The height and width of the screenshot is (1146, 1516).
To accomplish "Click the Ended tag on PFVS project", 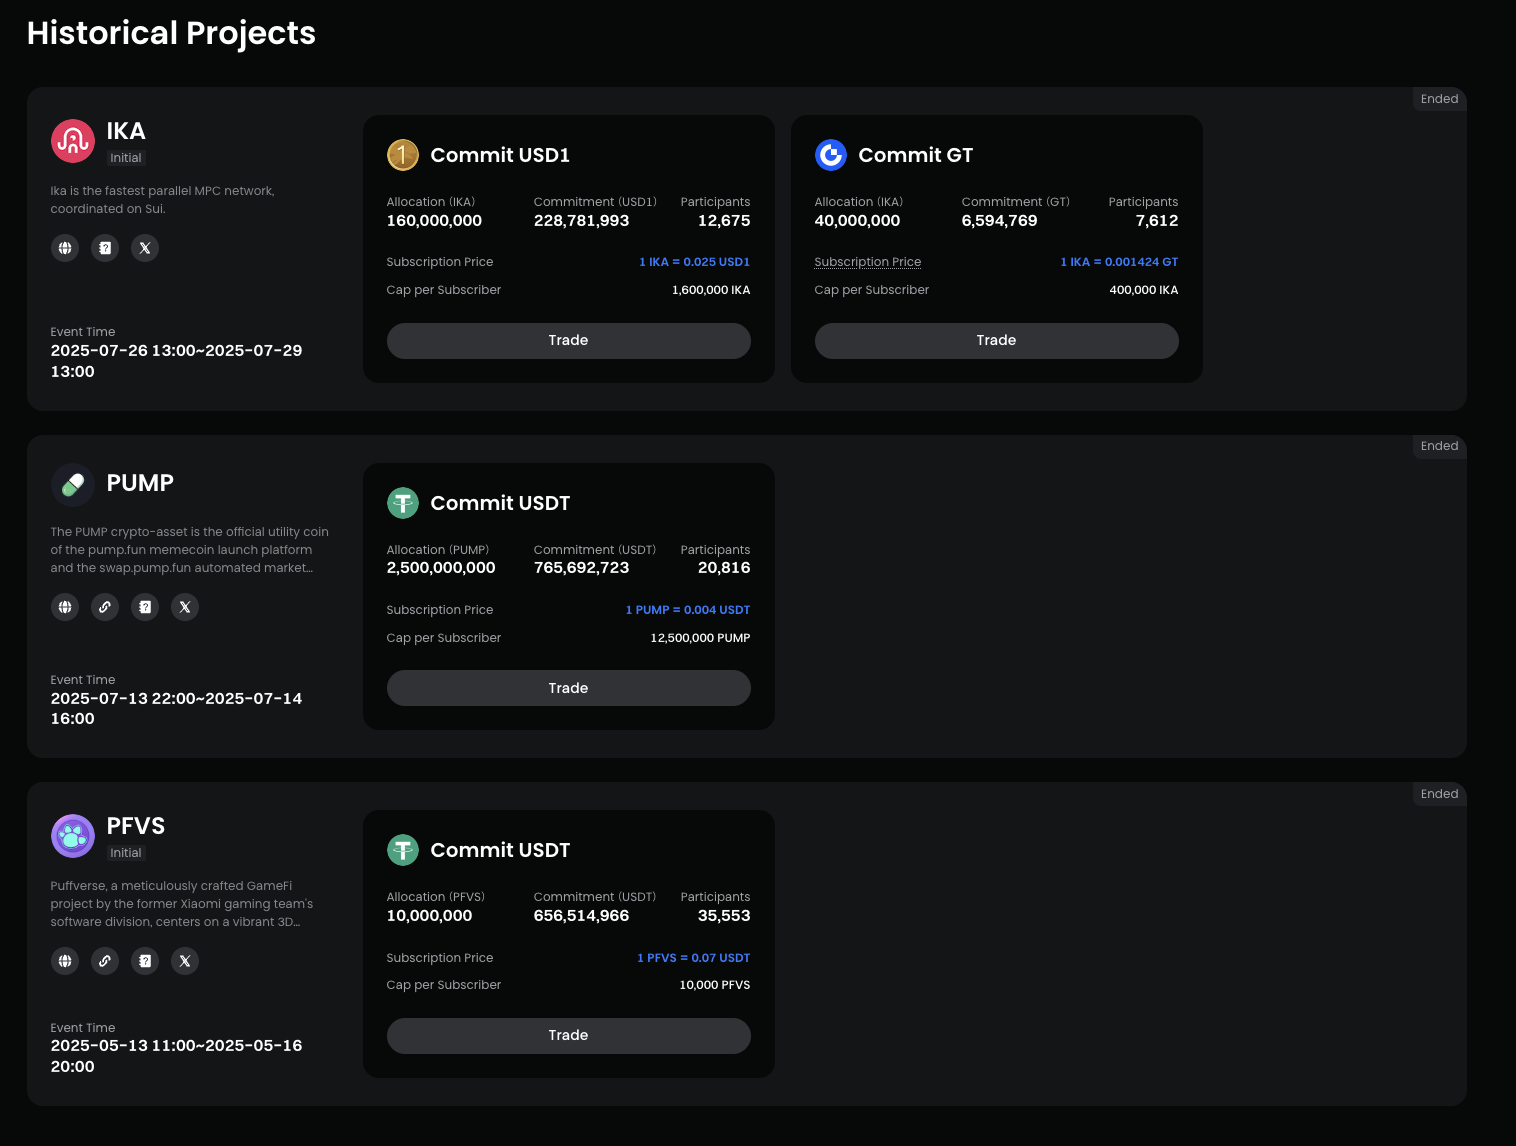I will click(1440, 794).
